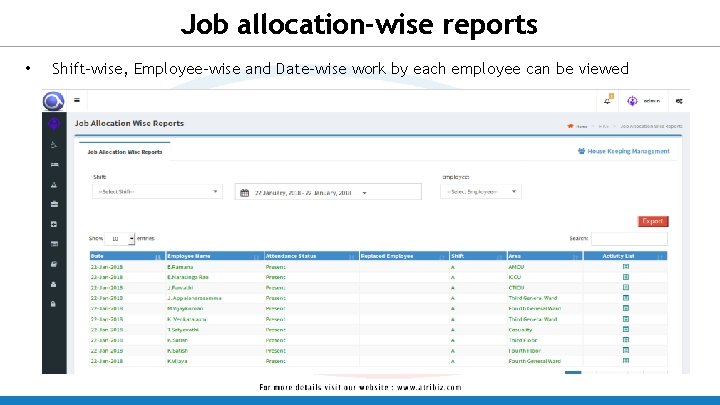Open activity list icon for K.Vijaya row
720x405 pixels.
625,361
